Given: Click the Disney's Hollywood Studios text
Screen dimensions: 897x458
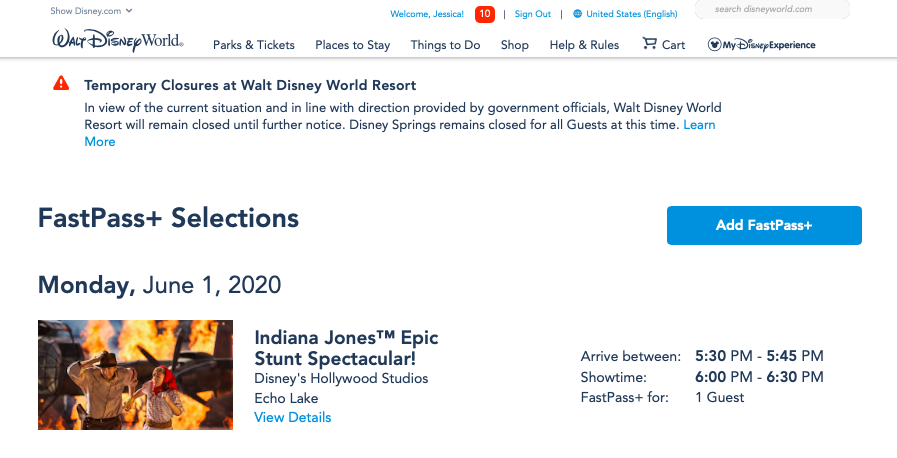Looking at the screenshot, I should point(341,379).
